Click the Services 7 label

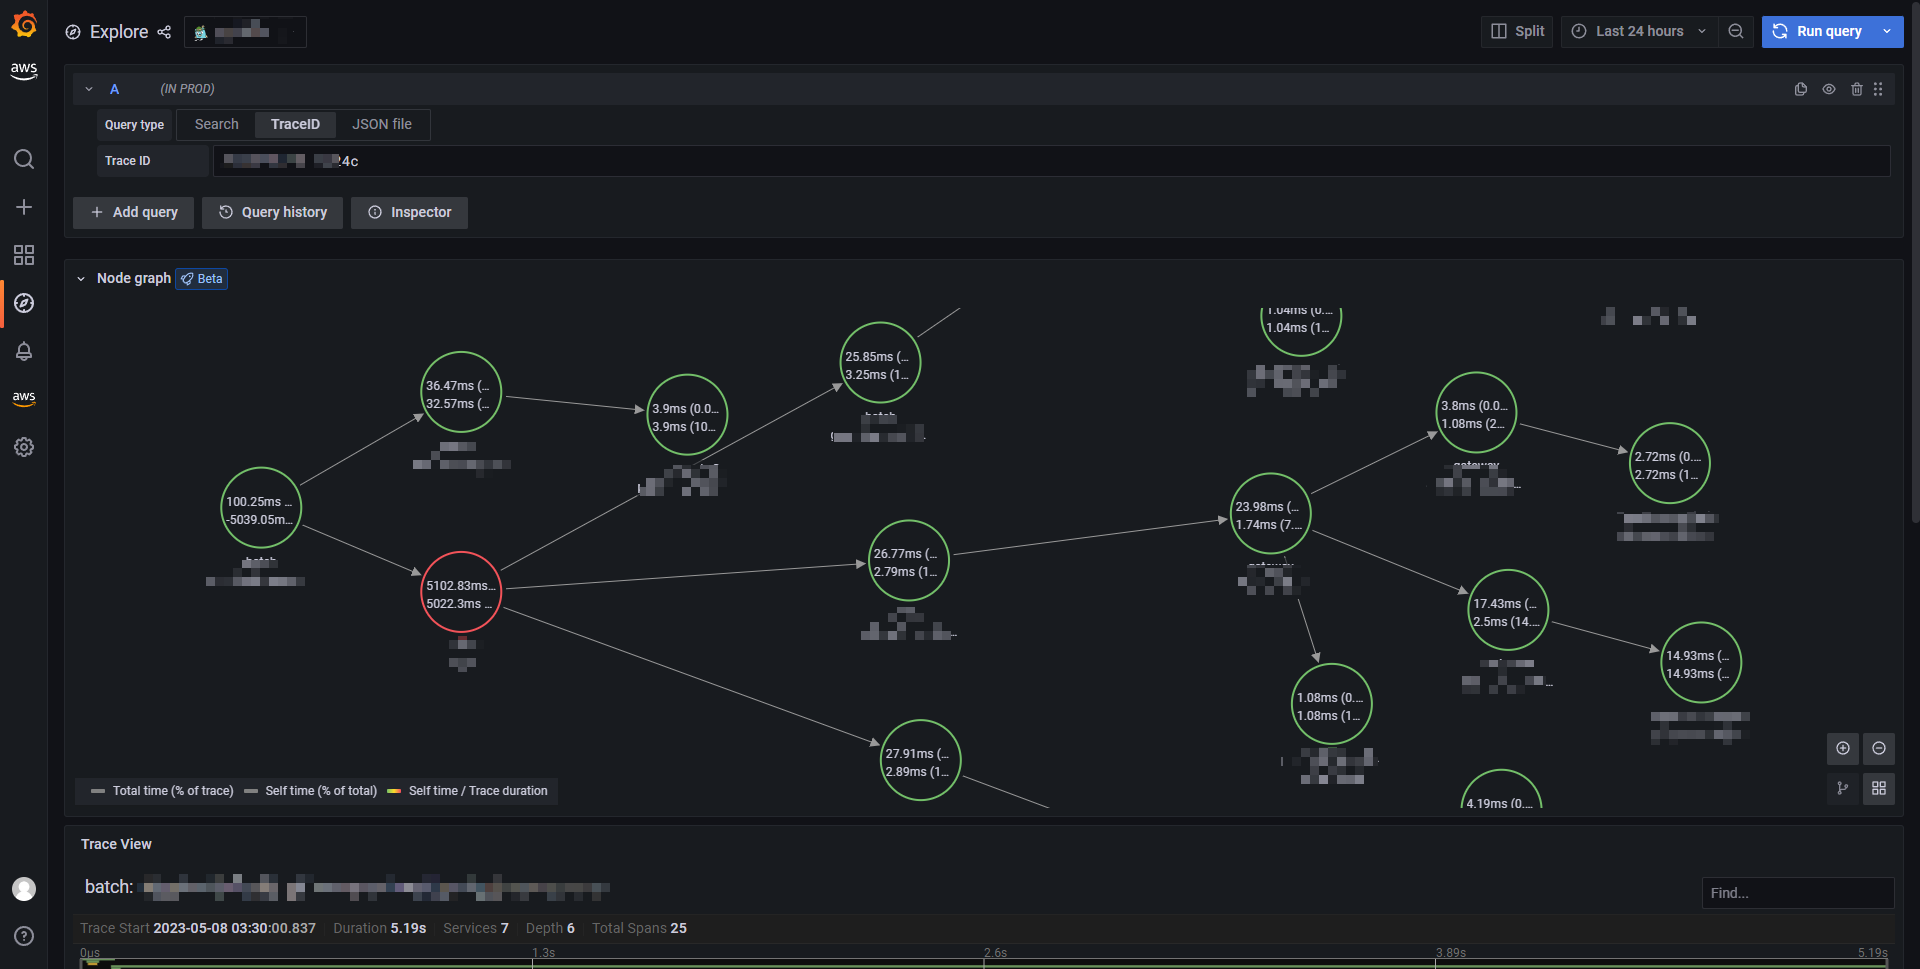pyautogui.click(x=476, y=928)
